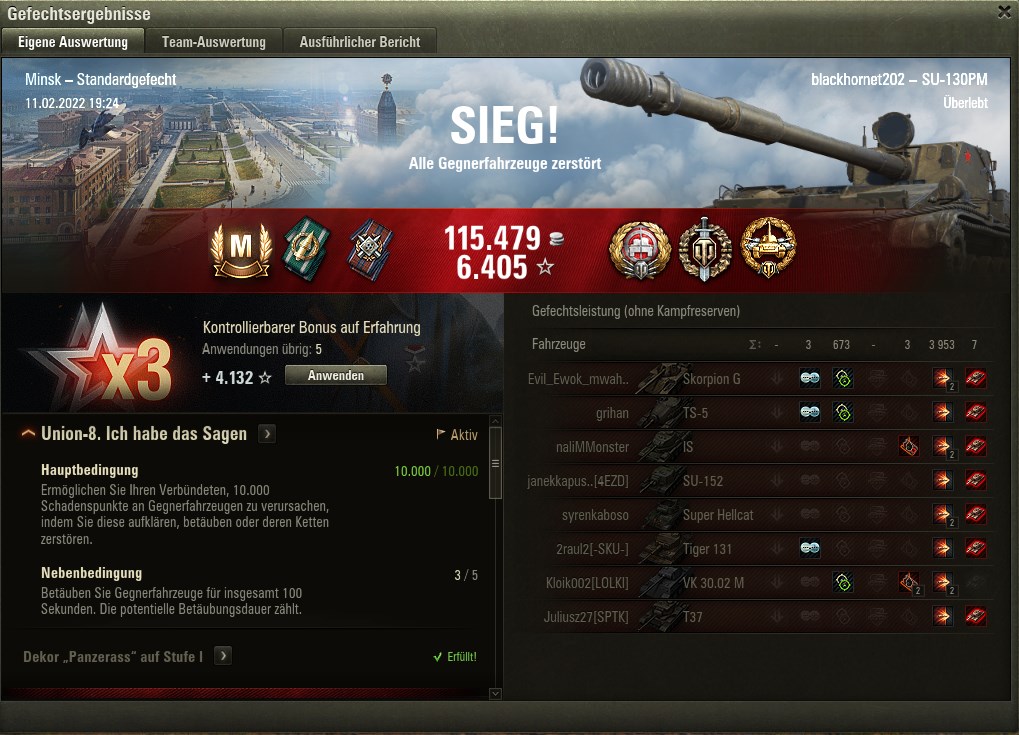Click the spotted icon in Skorpion G row

[810, 378]
